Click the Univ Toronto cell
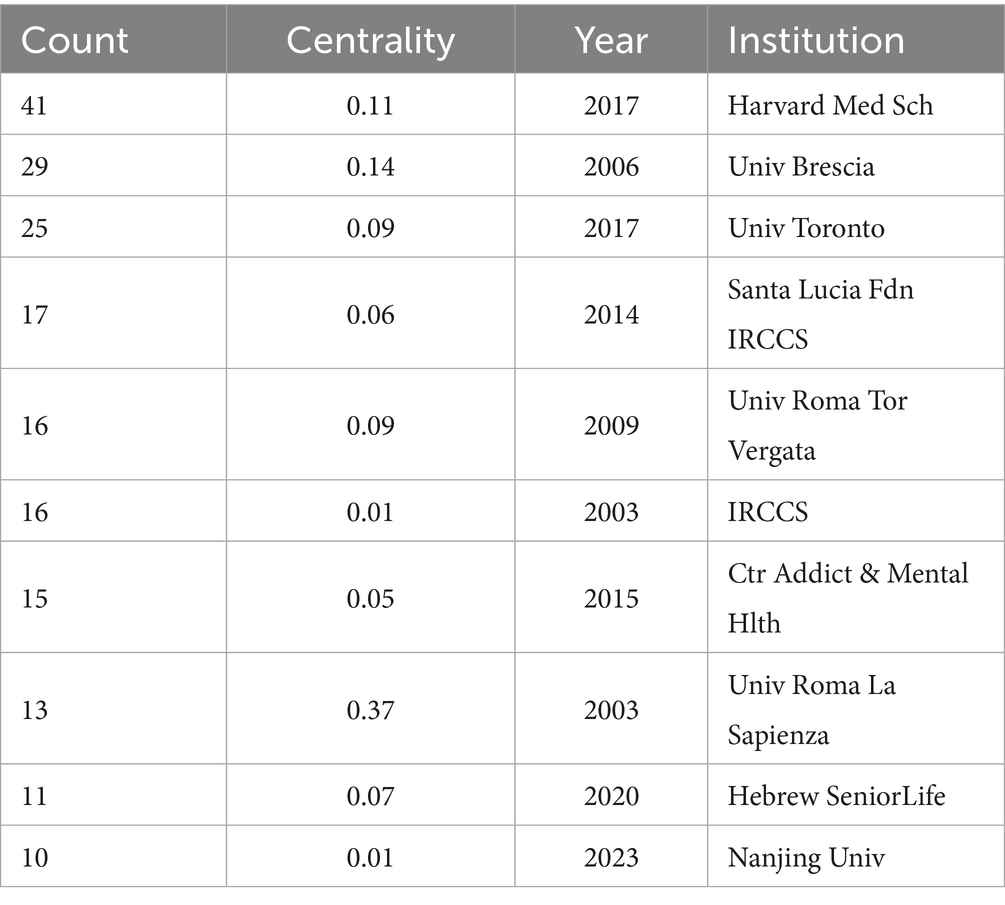1005x905 pixels. point(806,228)
